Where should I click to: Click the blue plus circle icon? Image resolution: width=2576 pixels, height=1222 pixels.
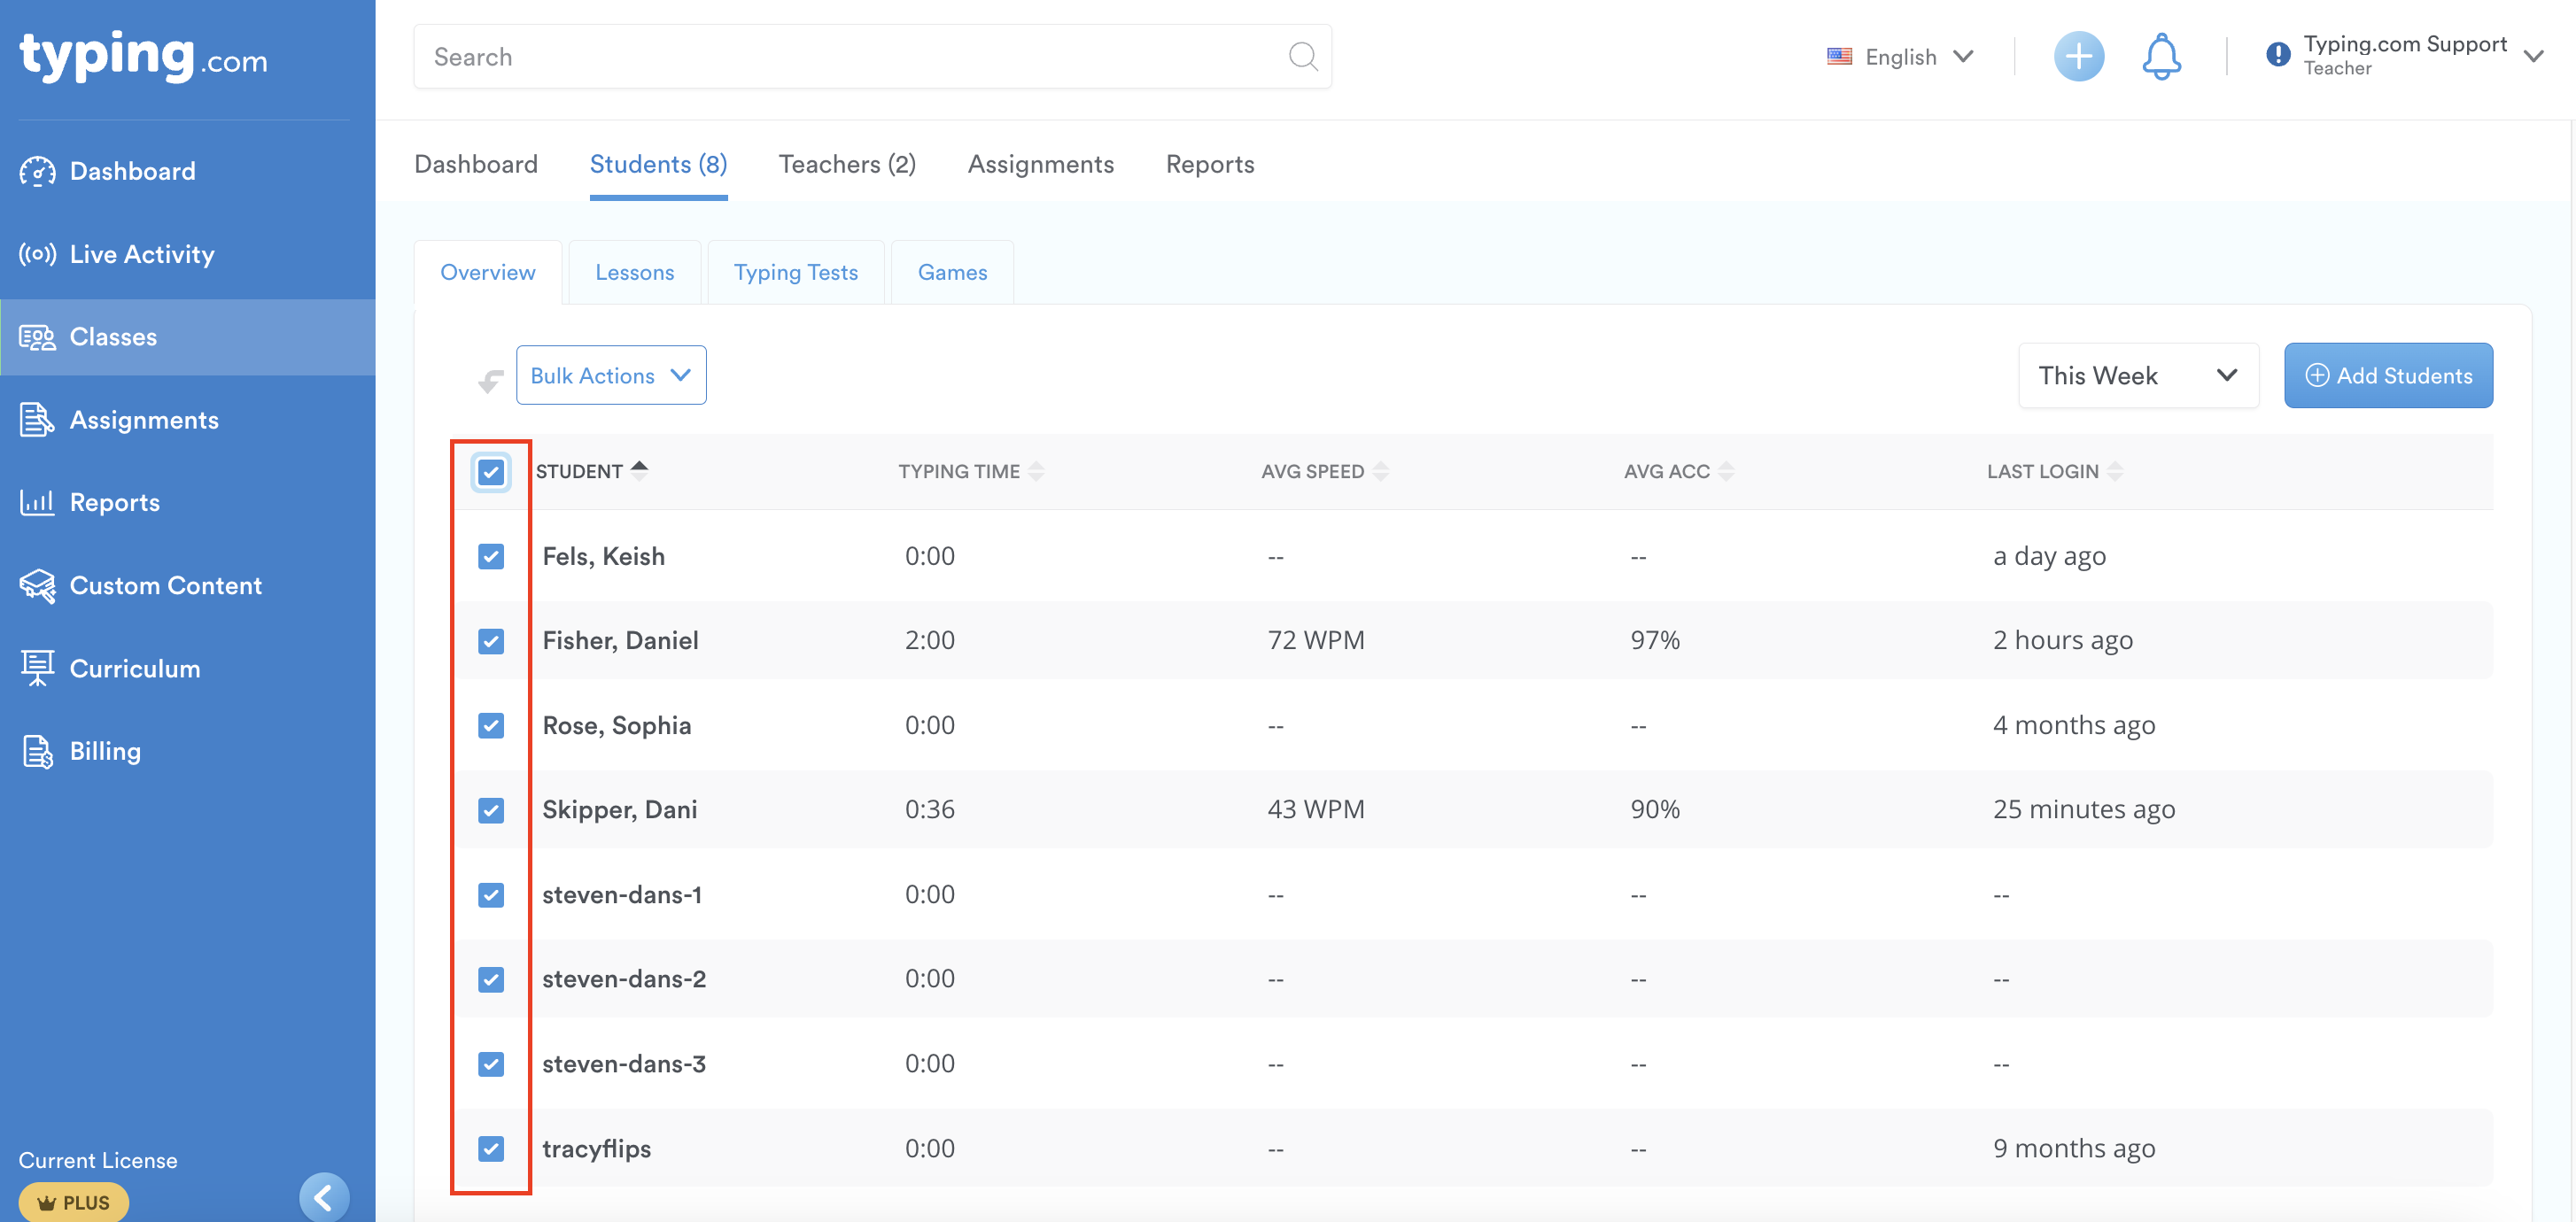[x=2078, y=57]
